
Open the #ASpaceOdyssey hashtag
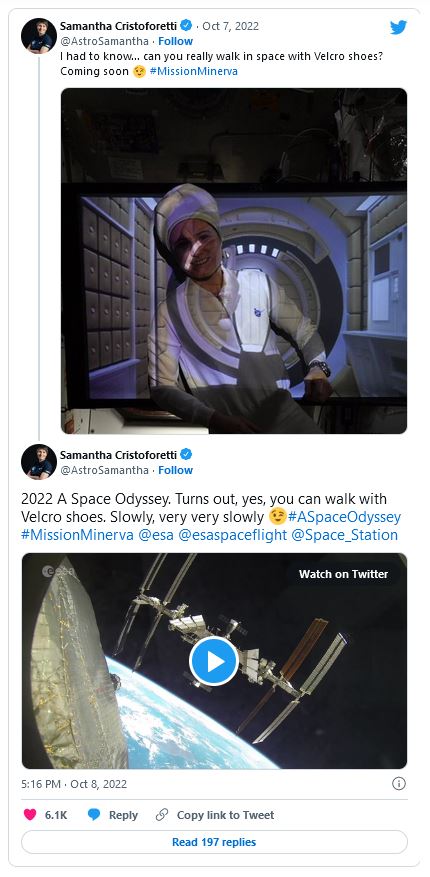click(344, 517)
